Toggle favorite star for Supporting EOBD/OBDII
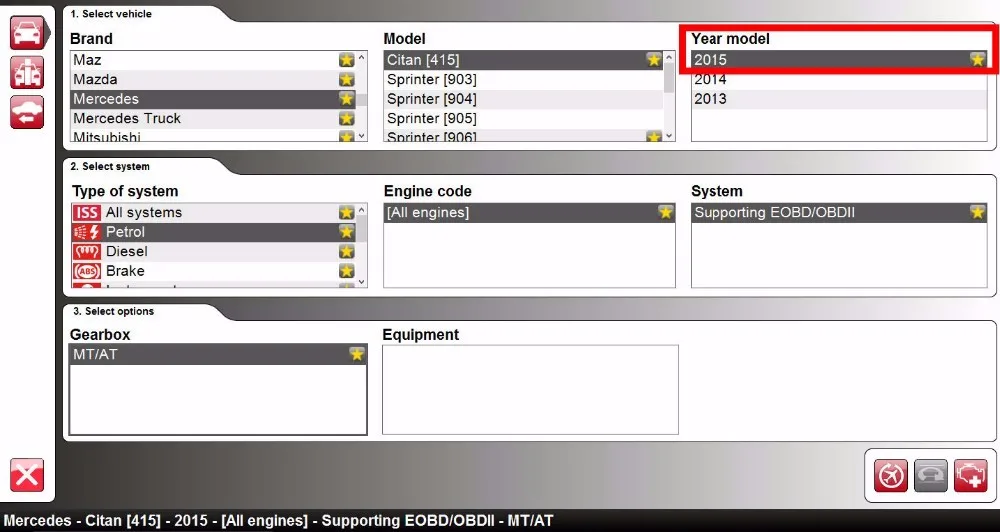The image size is (1000, 532). coord(978,212)
